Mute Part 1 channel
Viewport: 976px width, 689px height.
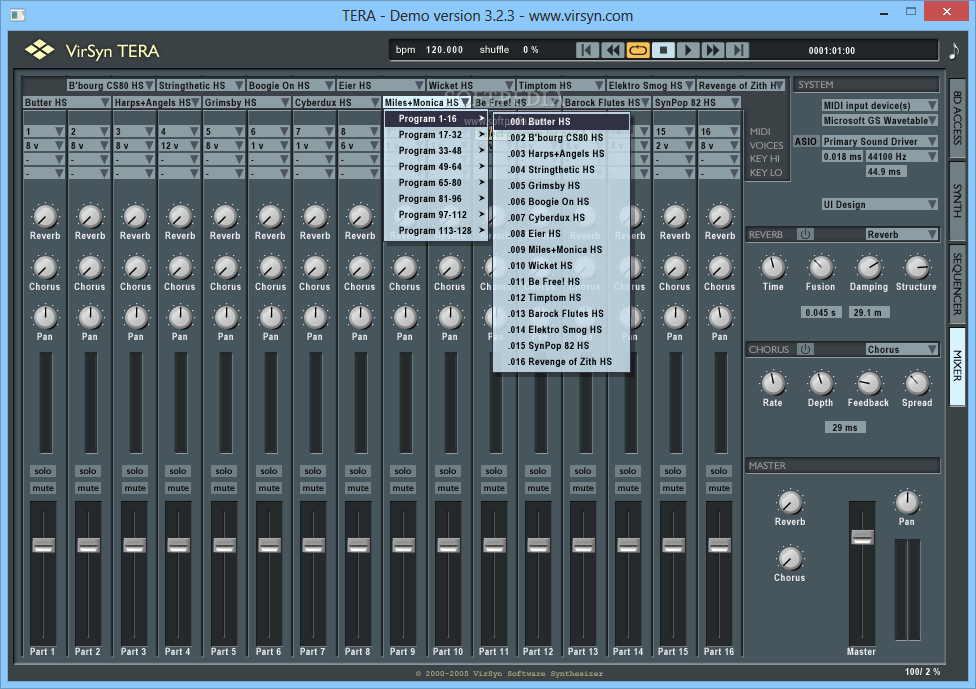pyautogui.click(x=43, y=488)
